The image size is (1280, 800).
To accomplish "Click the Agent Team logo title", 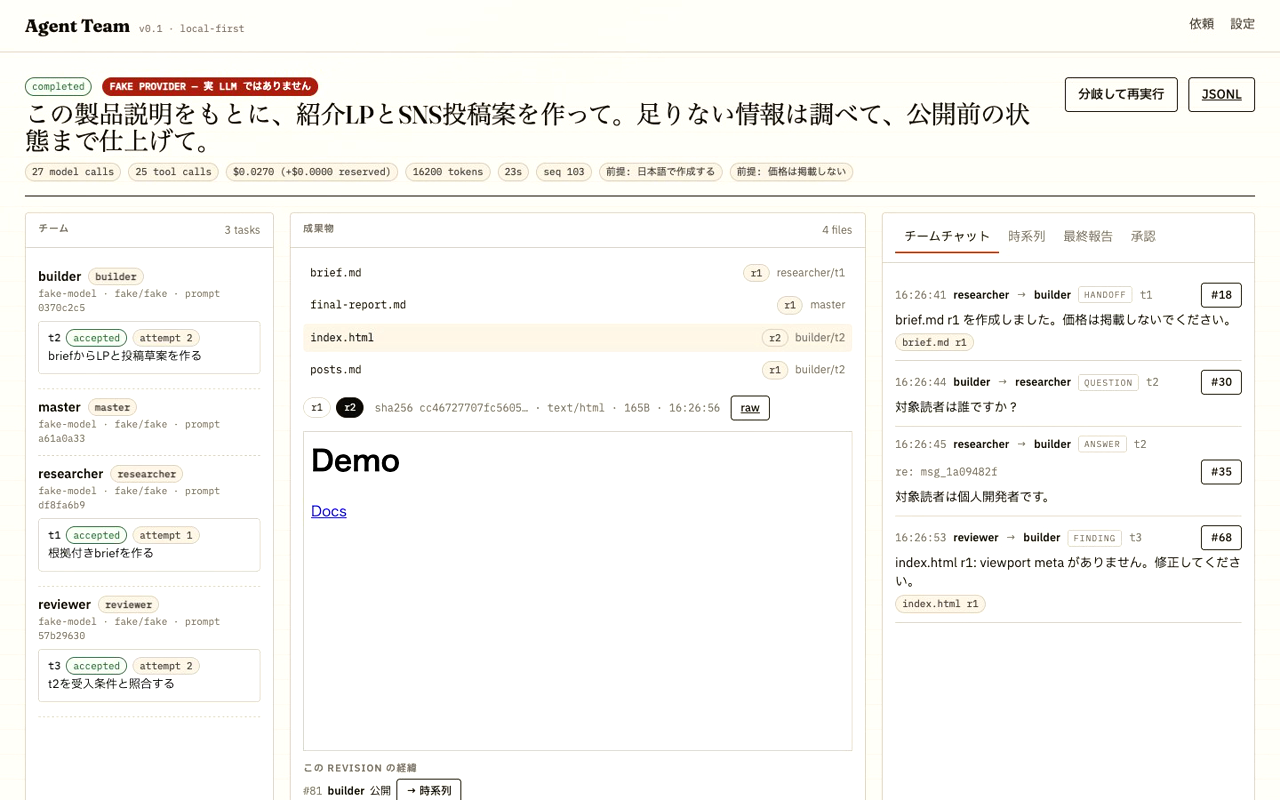I will tap(77, 27).
